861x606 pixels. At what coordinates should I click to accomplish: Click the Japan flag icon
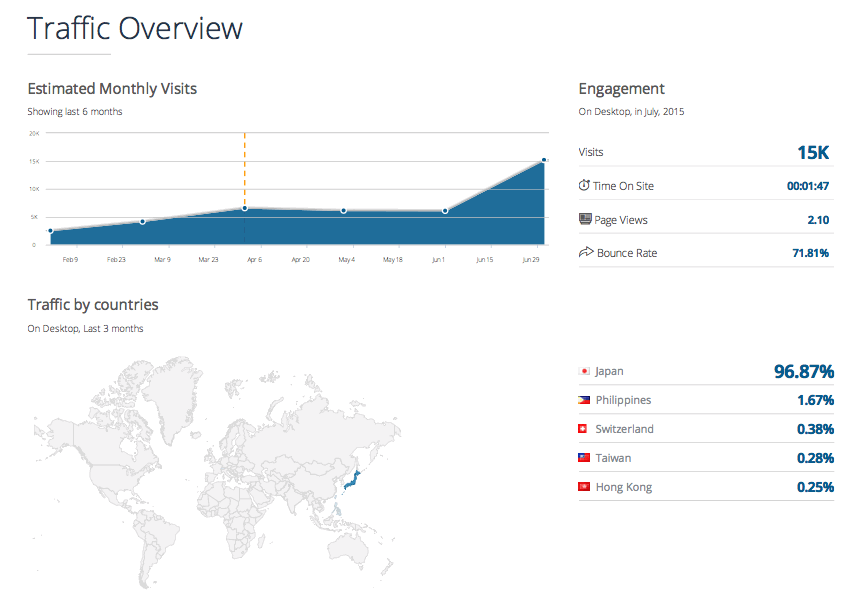tap(584, 371)
